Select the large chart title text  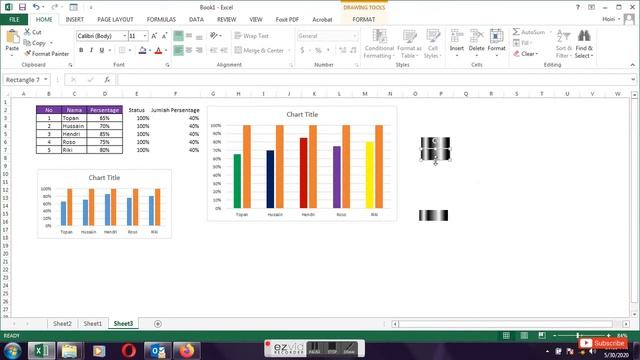click(x=302, y=114)
